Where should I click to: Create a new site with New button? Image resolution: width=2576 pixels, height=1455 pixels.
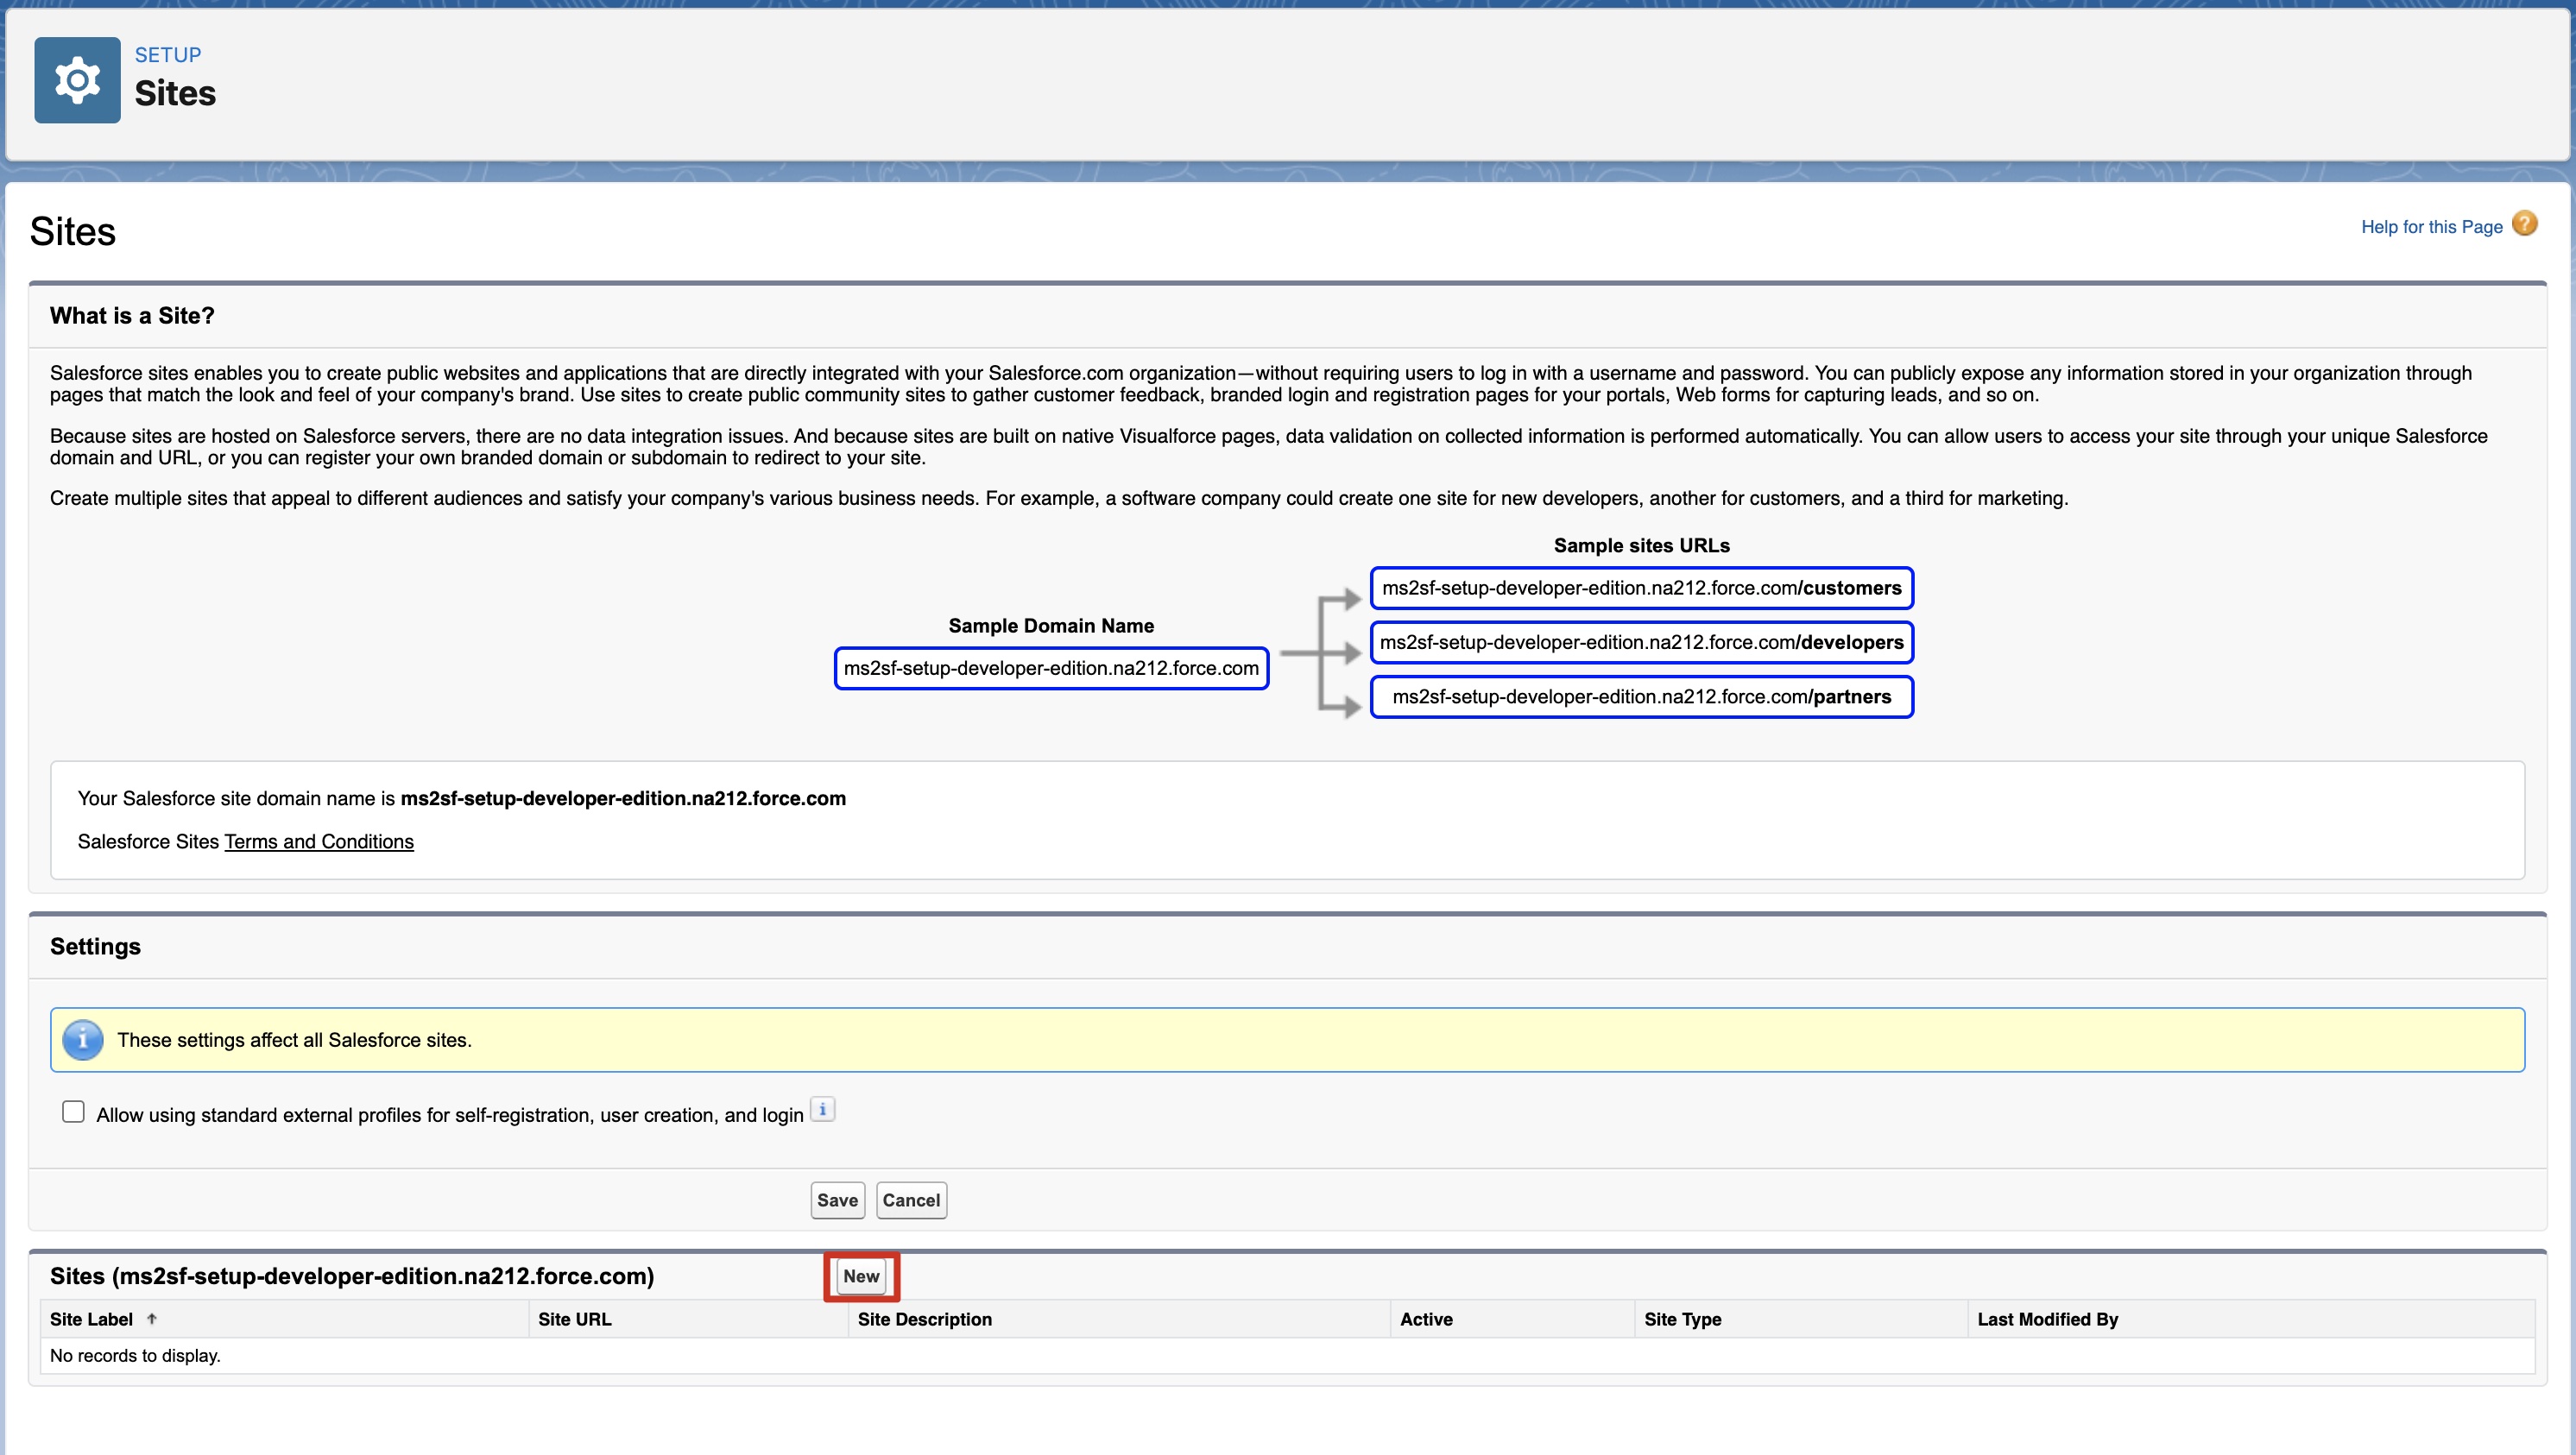click(x=861, y=1276)
